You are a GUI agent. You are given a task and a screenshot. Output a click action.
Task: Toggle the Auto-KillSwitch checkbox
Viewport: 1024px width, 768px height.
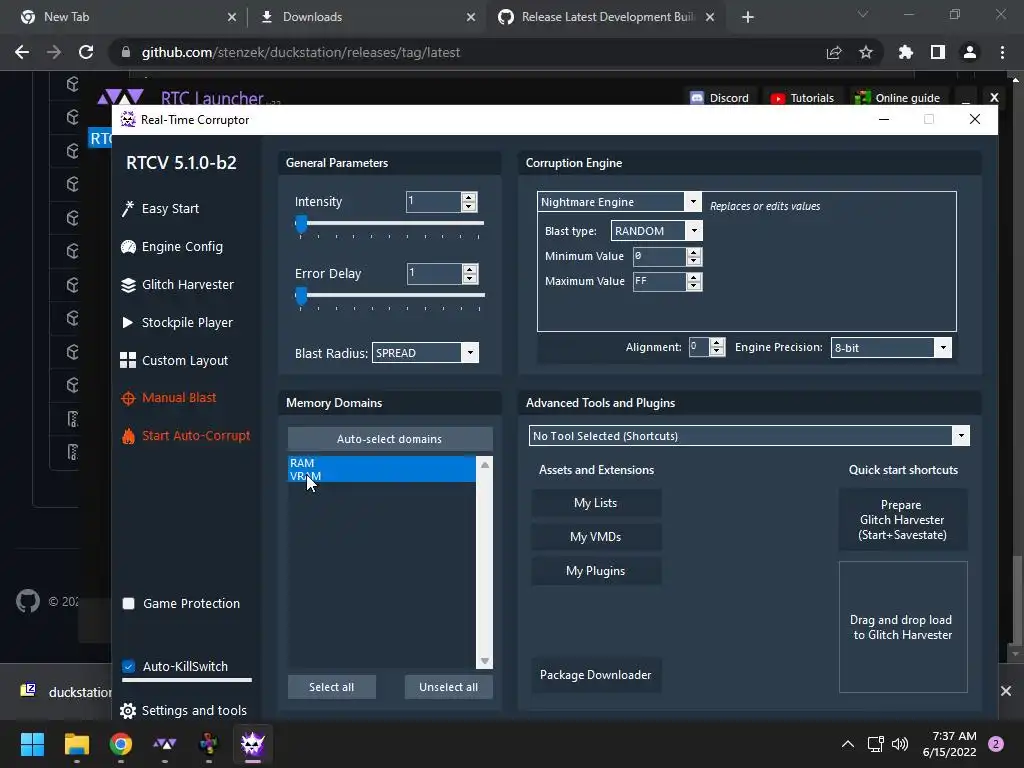coord(129,667)
